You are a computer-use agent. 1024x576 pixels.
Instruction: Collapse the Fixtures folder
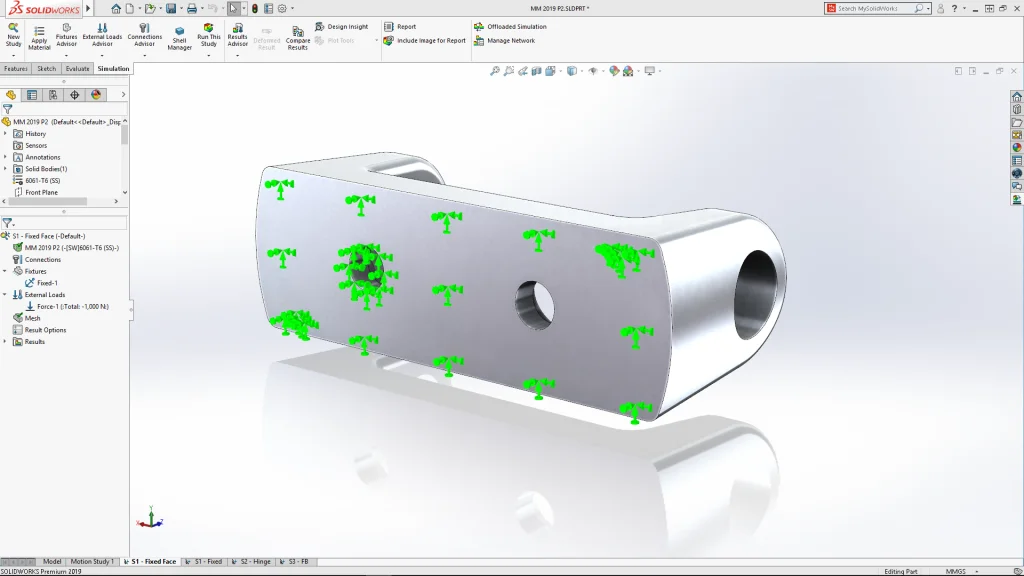pos(5,271)
